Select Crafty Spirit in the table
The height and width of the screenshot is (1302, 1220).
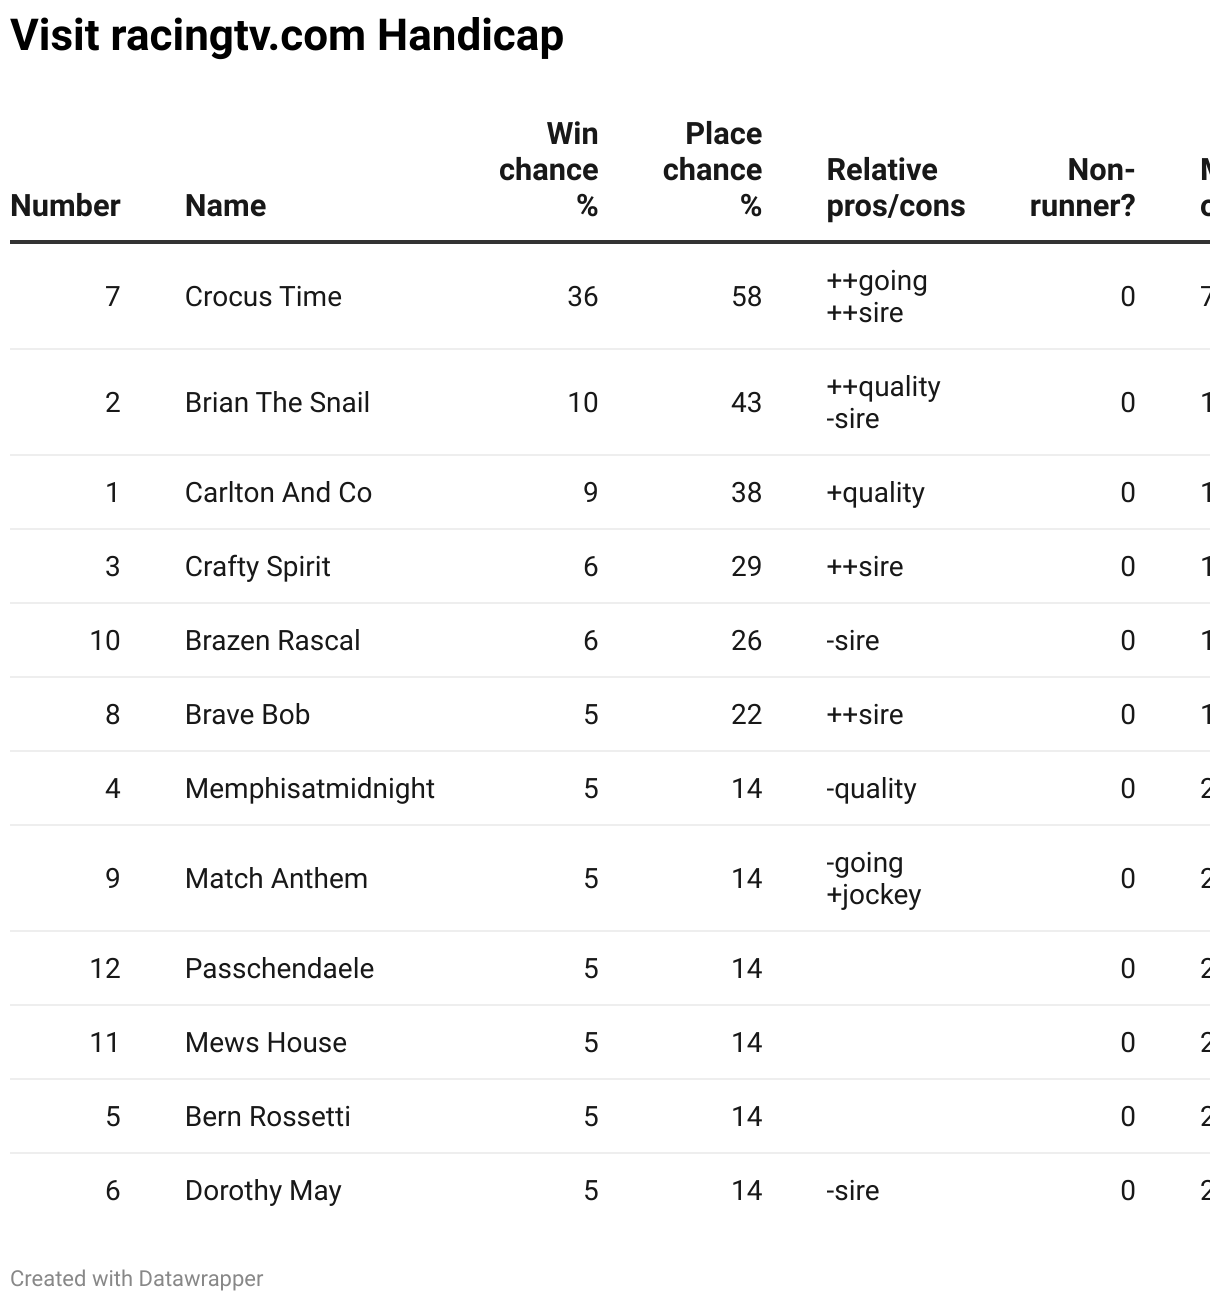coord(257,567)
